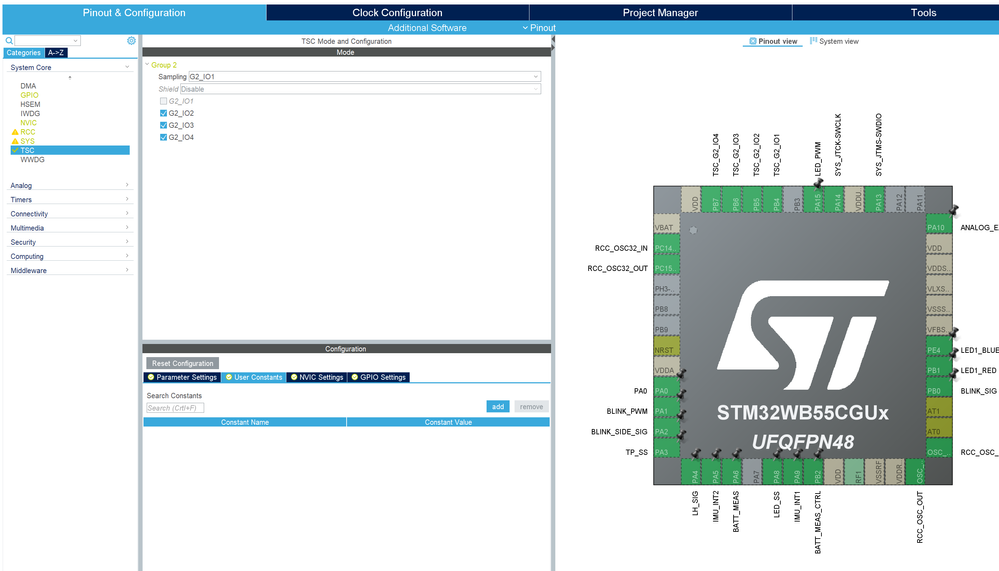Select WWDG in System Core list

pyautogui.click(x=32, y=160)
